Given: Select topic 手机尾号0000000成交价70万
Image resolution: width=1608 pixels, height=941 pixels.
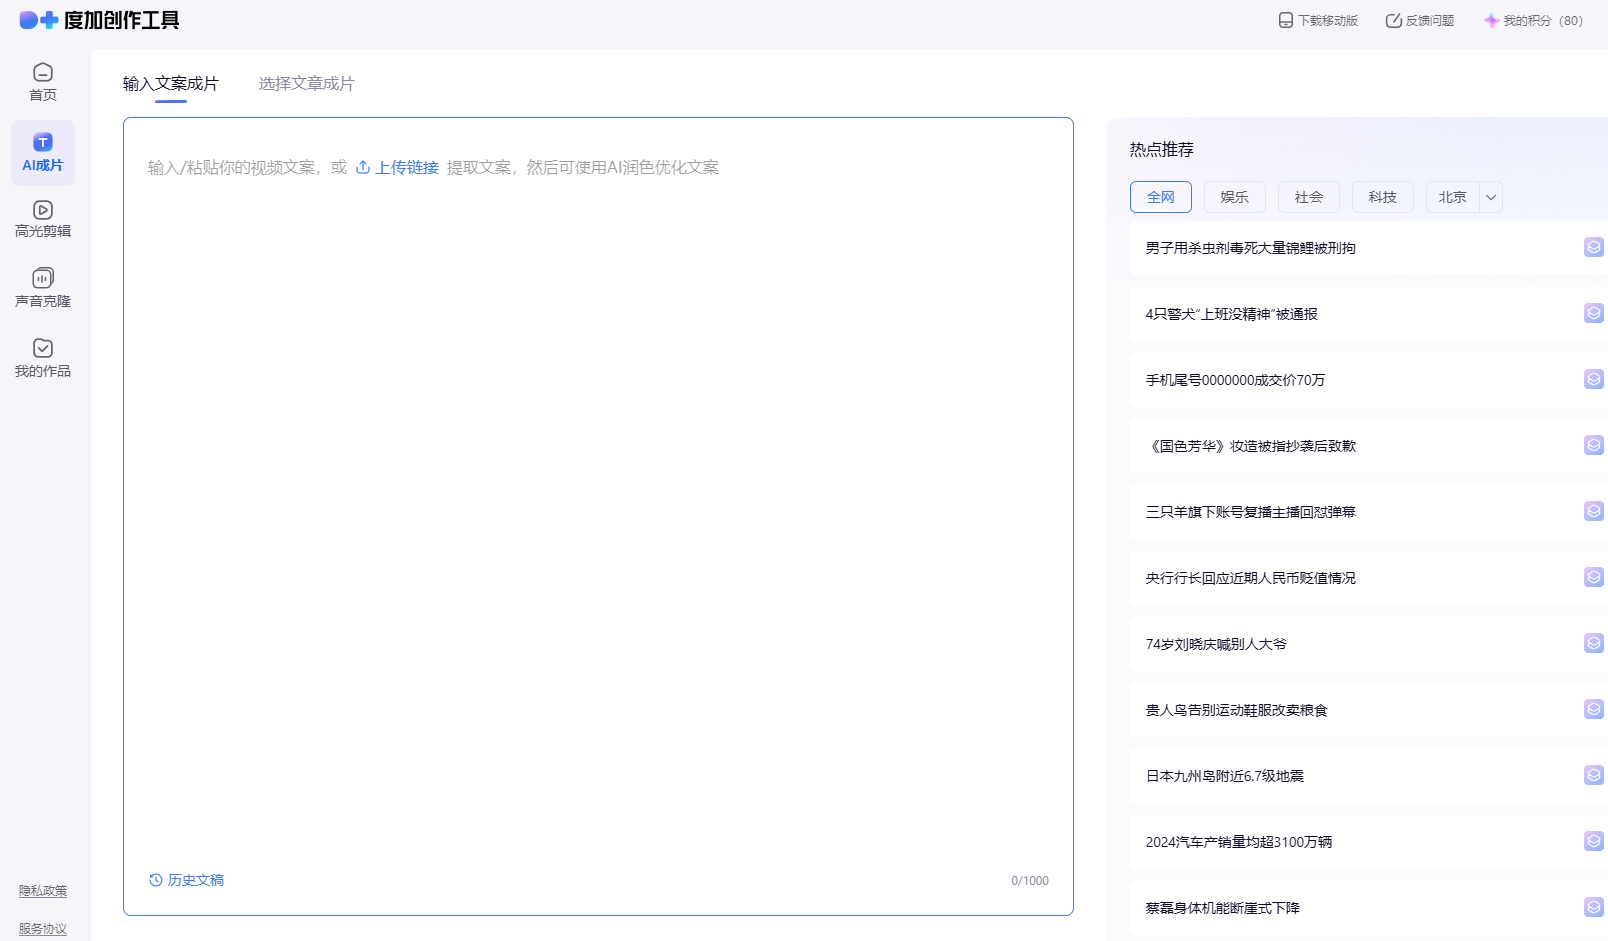Looking at the screenshot, I should pyautogui.click(x=1235, y=380).
